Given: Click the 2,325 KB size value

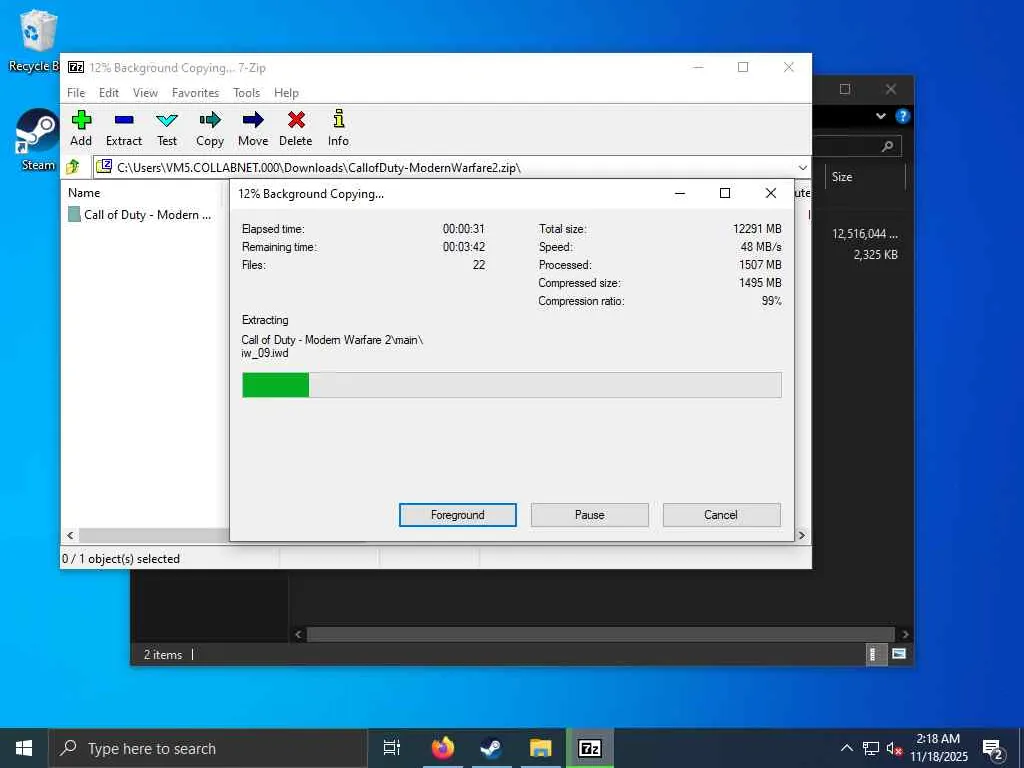Looking at the screenshot, I should point(876,255).
